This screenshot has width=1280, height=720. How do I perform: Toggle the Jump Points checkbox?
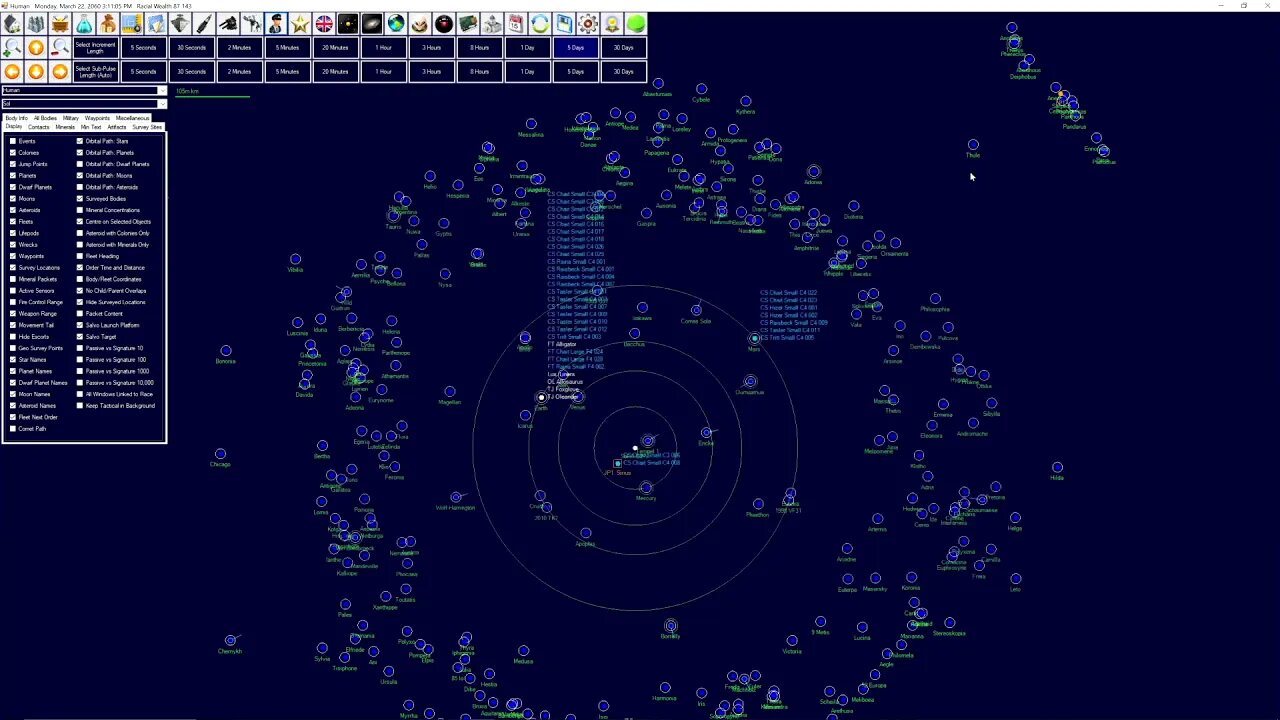point(13,164)
